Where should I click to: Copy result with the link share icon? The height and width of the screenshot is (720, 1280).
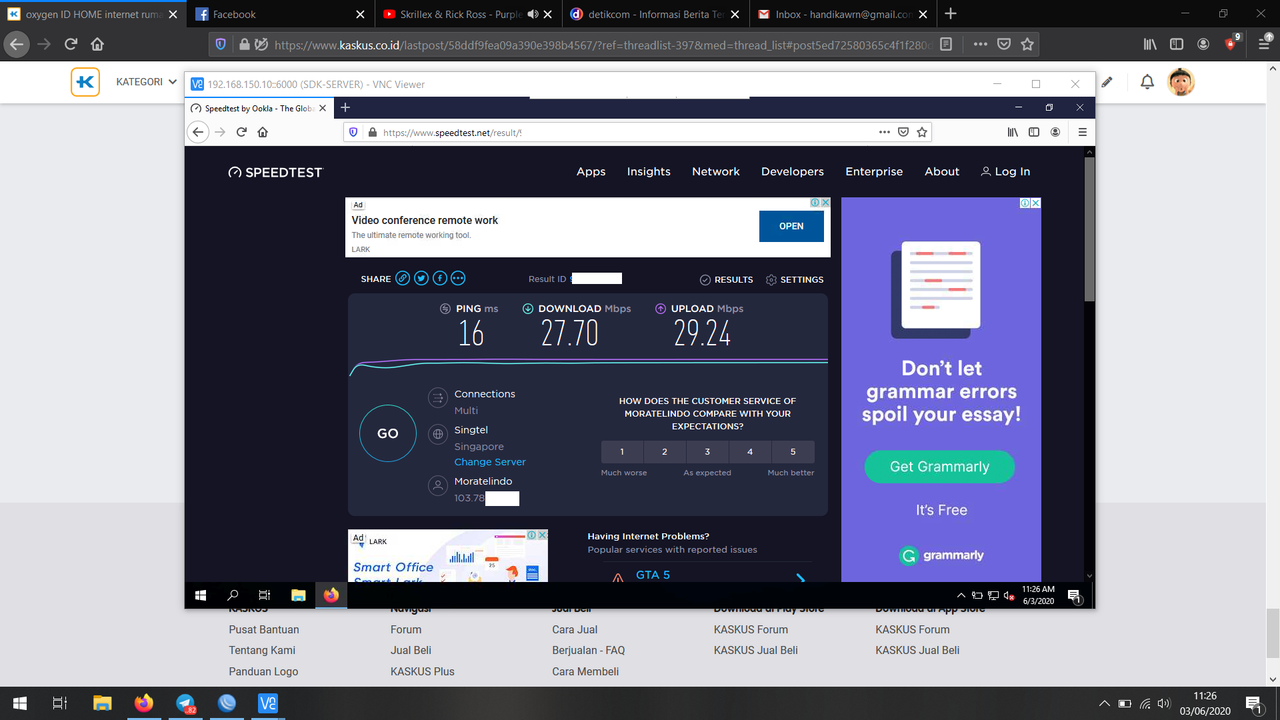[402, 278]
